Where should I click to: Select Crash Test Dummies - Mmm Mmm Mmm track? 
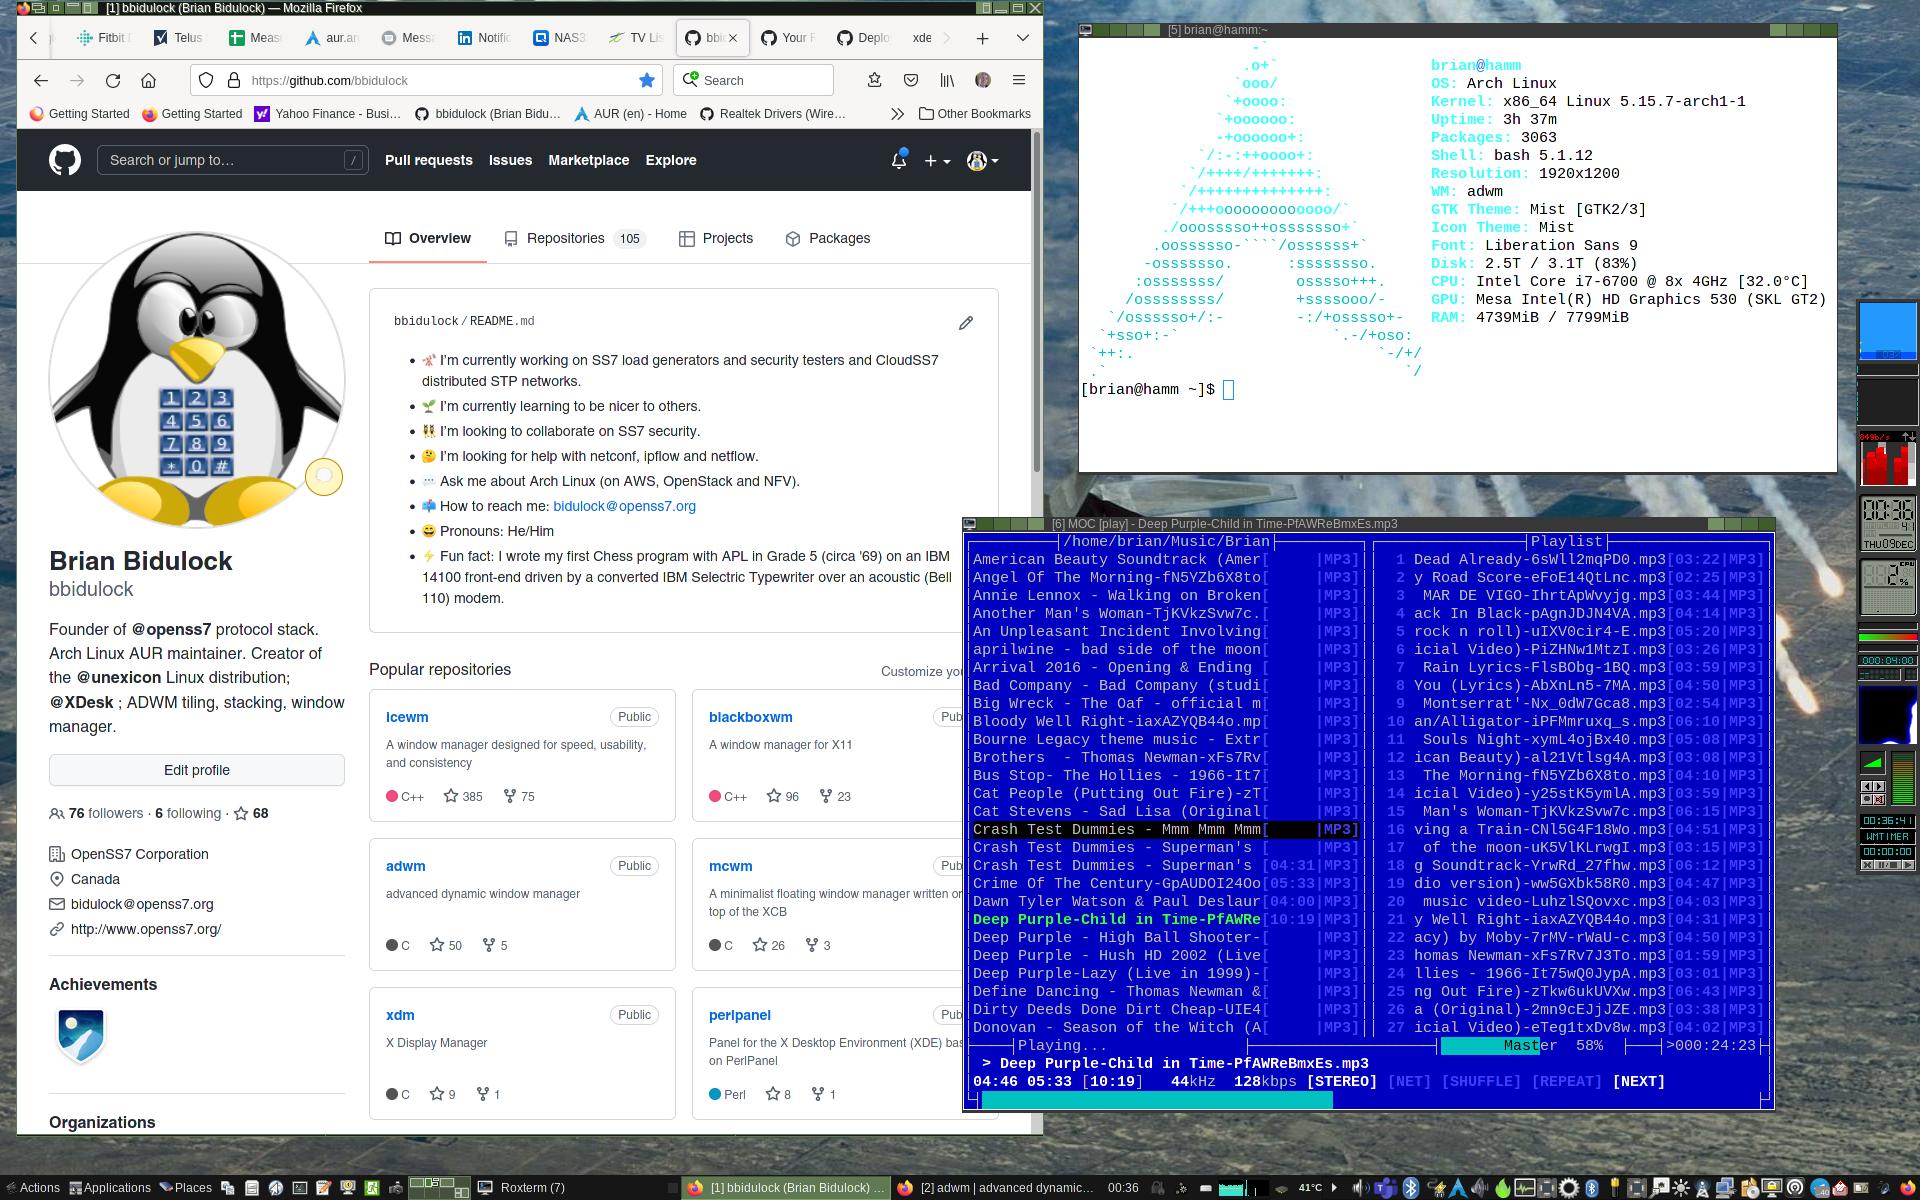click(x=1166, y=829)
